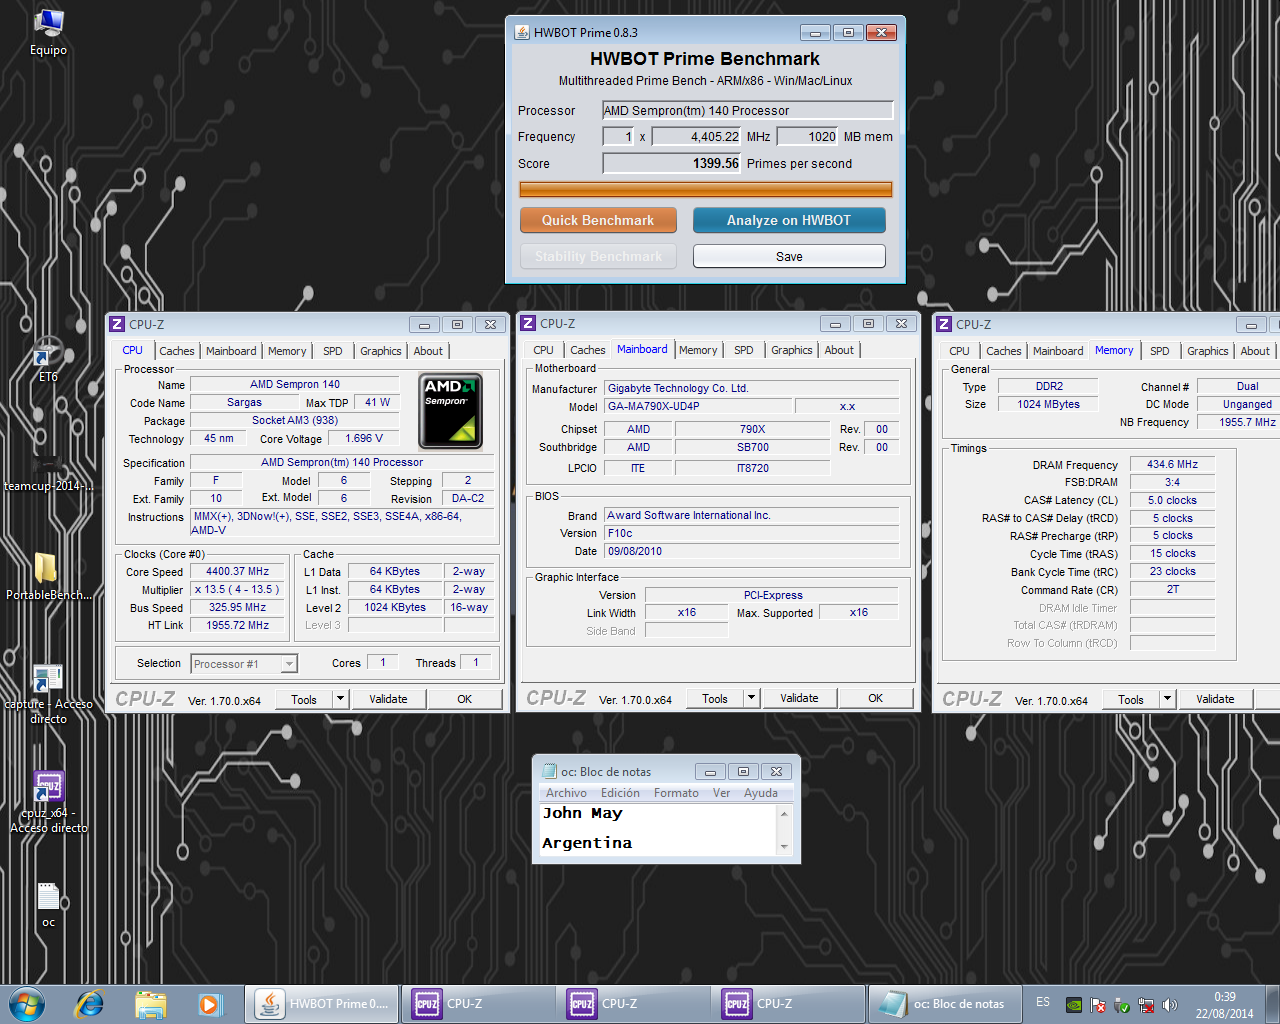Click the Core Voltage value 1.696 V
This screenshot has height=1024, width=1280.
coord(364,438)
